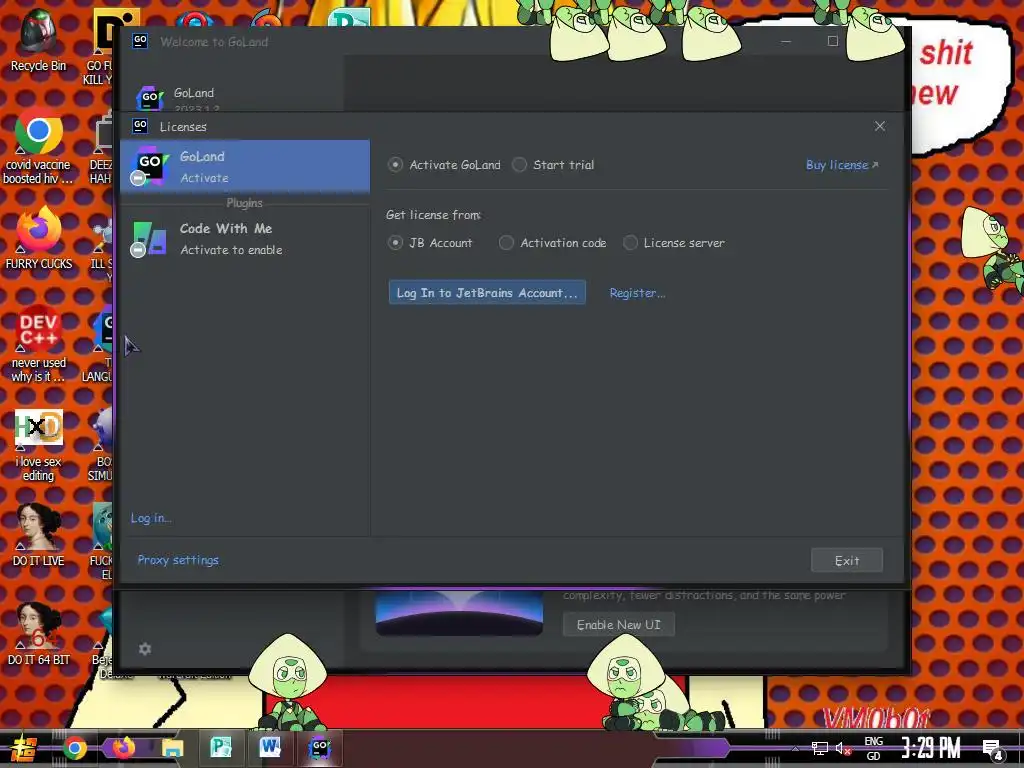Image resolution: width=1024 pixels, height=768 pixels.
Task: Click GoLand logo in Welcome window sidebar
Action: tap(150, 99)
